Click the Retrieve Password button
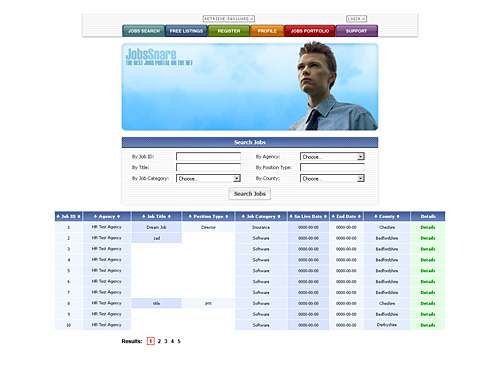Viewport: 500px width, 375px height. [x=229, y=19]
